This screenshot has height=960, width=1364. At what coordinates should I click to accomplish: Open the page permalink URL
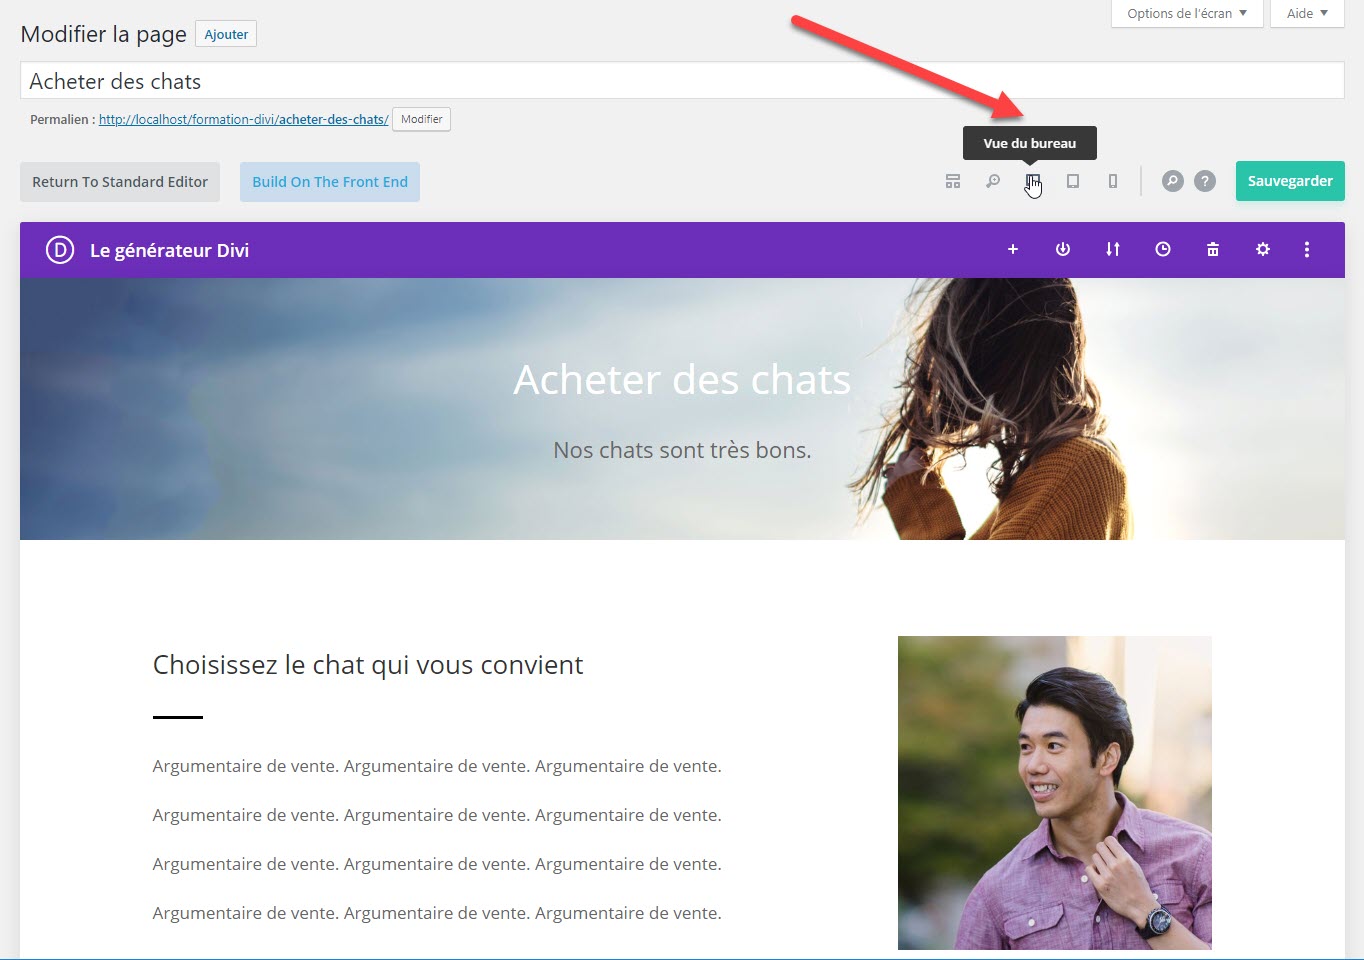coord(243,119)
